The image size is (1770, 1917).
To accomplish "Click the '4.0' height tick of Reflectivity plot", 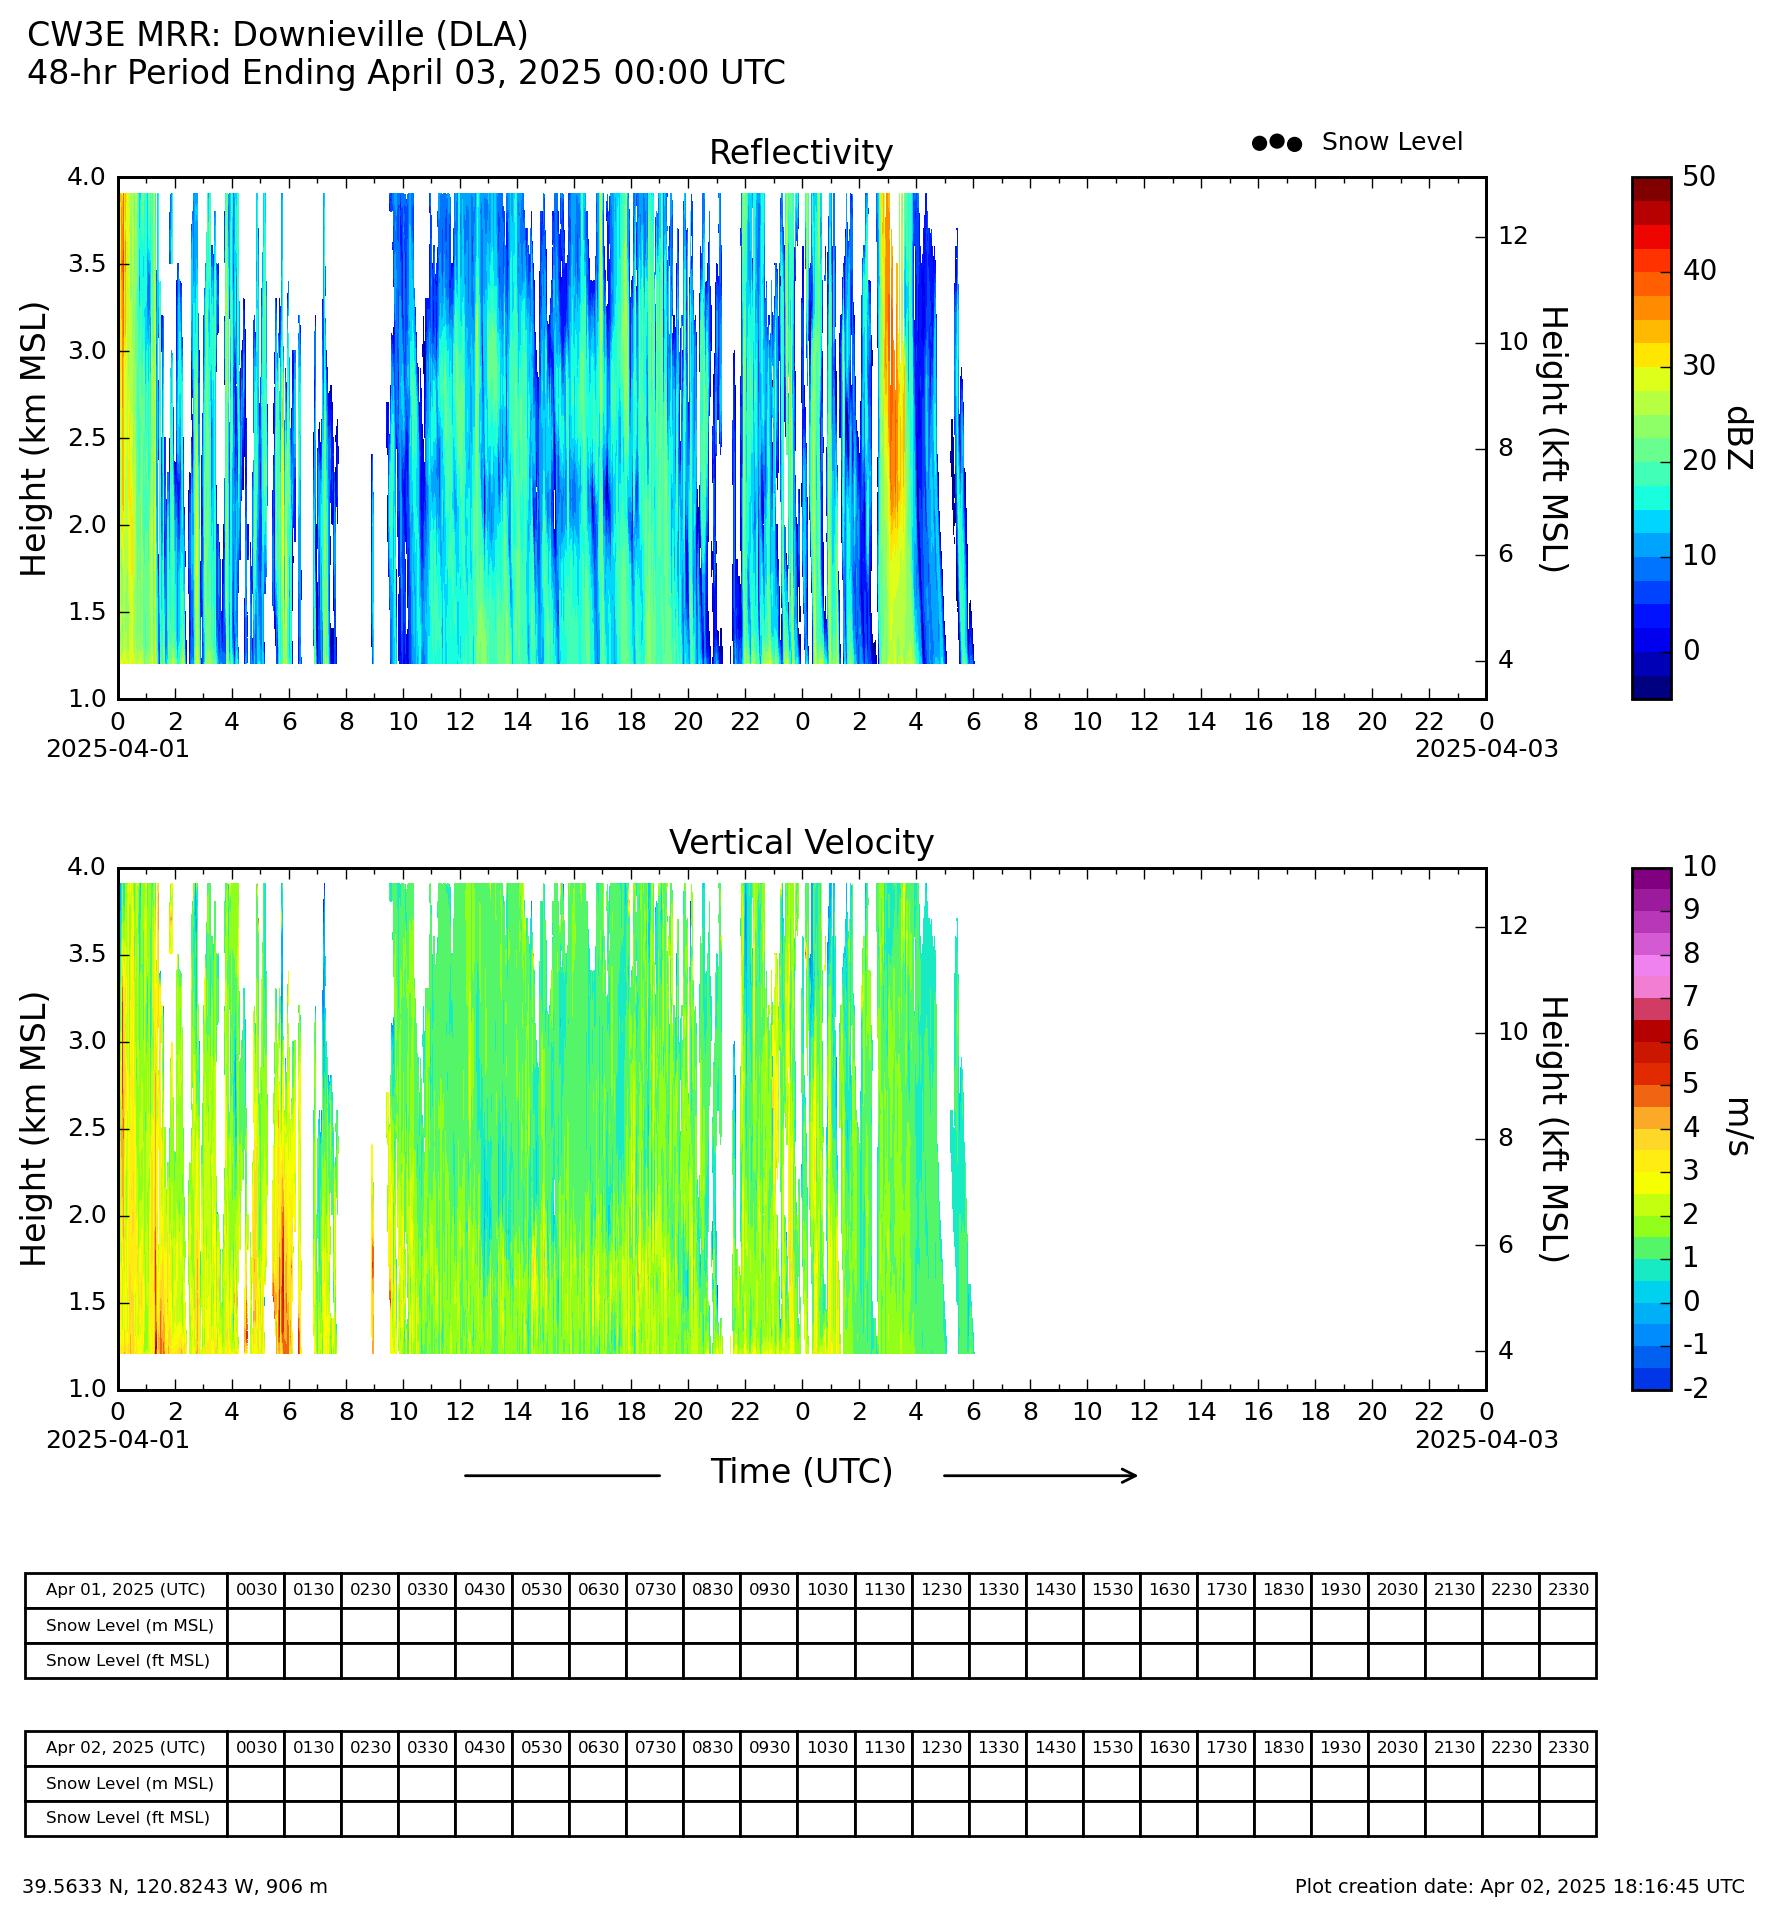I will (x=86, y=177).
